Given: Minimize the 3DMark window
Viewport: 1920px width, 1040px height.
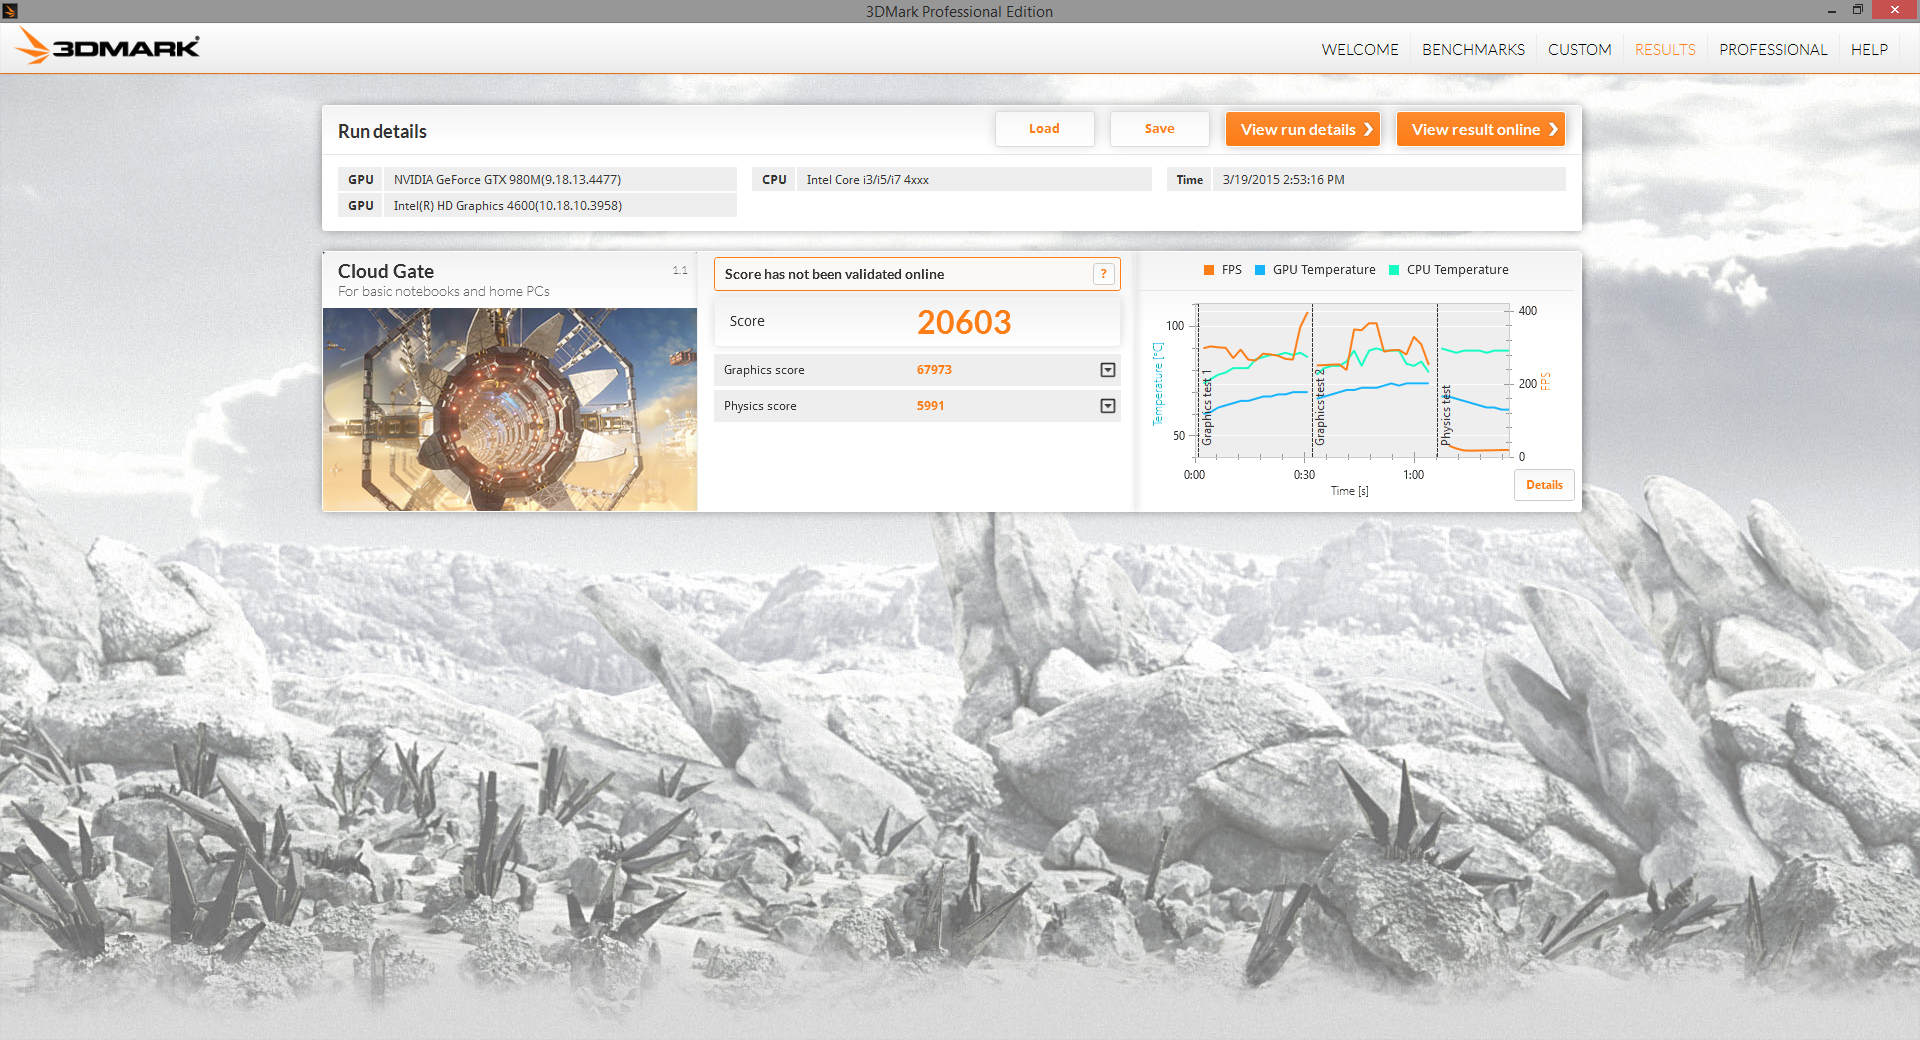Looking at the screenshot, I should point(1832,10).
